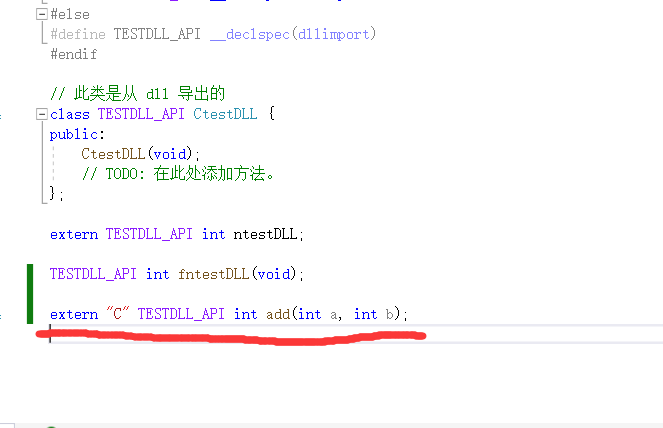Click the __declspec(dllimport) text
663x428 pixels.
(293, 34)
